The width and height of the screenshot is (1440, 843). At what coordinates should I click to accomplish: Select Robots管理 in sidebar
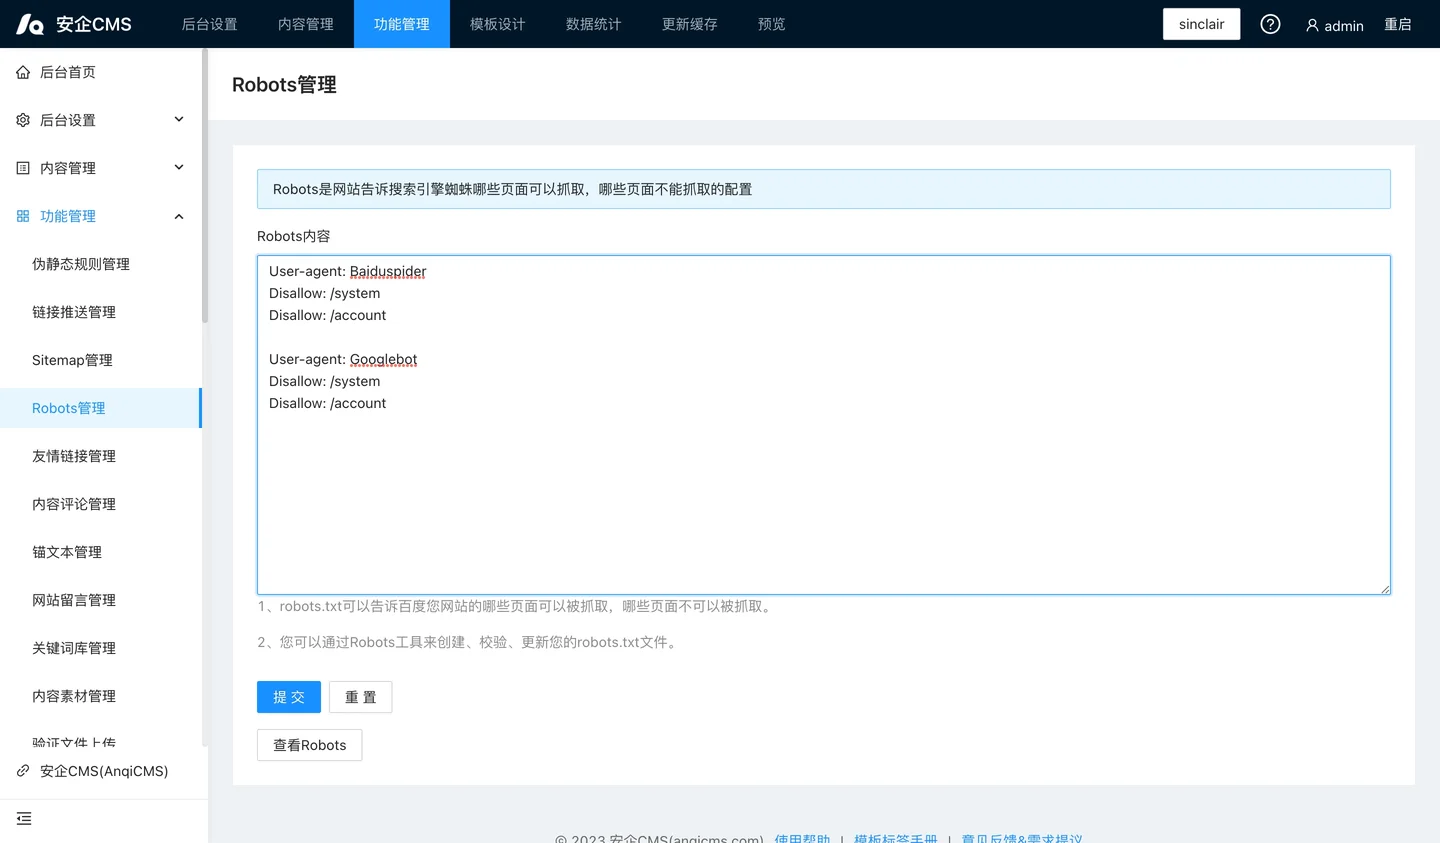coord(100,408)
